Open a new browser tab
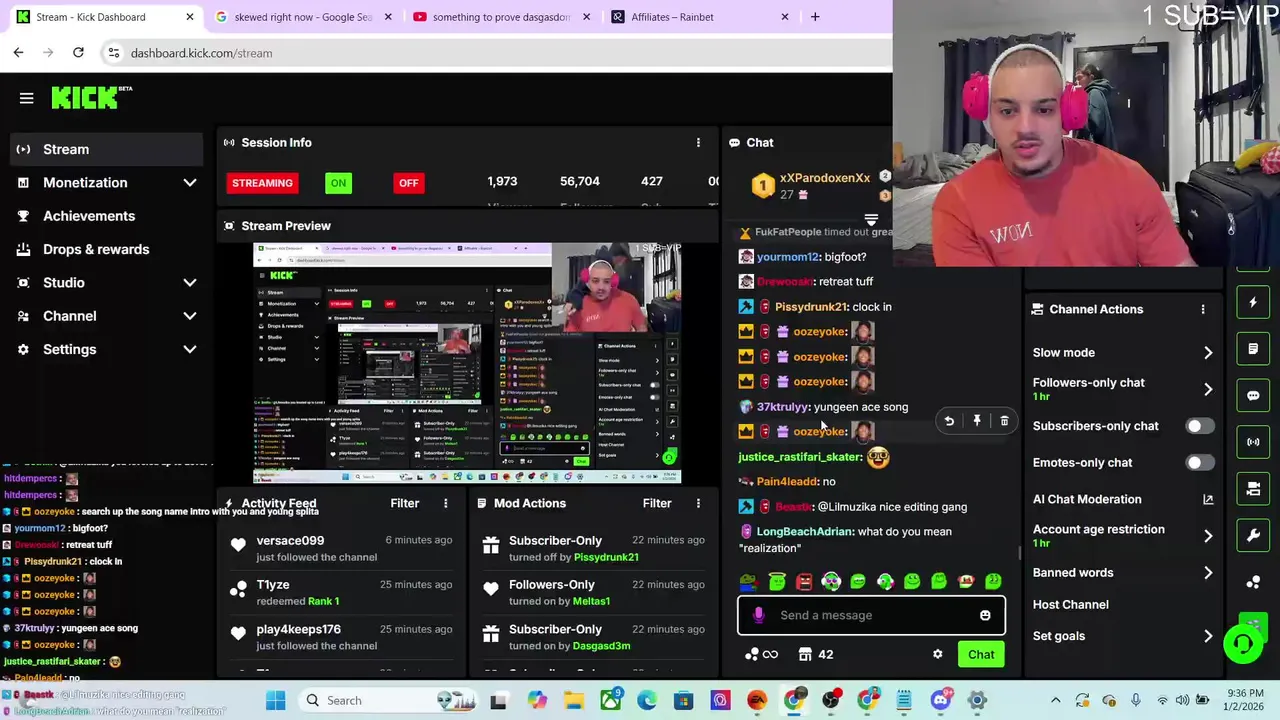1280x720 pixels. point(815,17)
